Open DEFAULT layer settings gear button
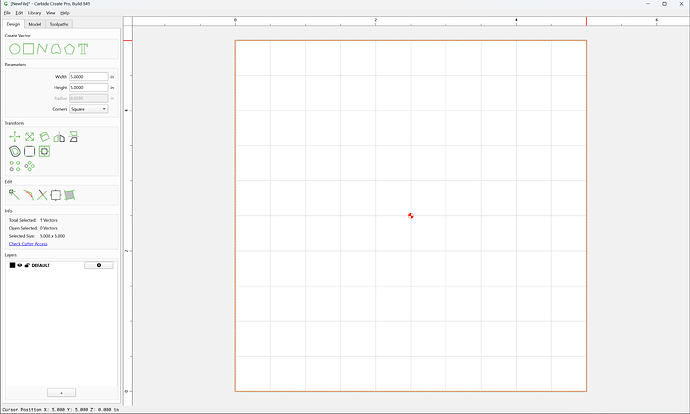 pyautogui.click(x=99, y=265)
